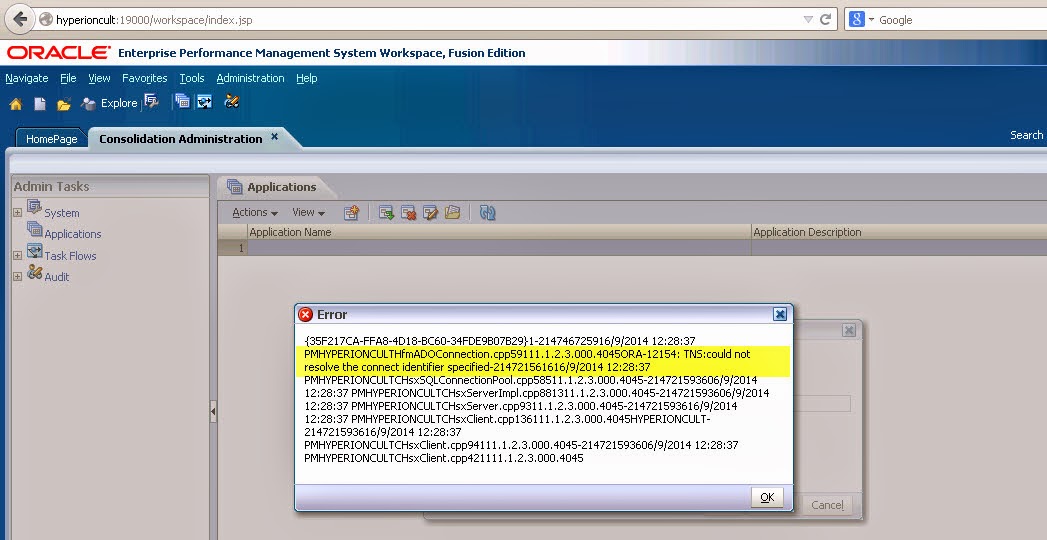The height and width of the screenshot is (540, 1047).
Task: Select System label in Admin Tasks tree
Action: (x=61, y=213)
